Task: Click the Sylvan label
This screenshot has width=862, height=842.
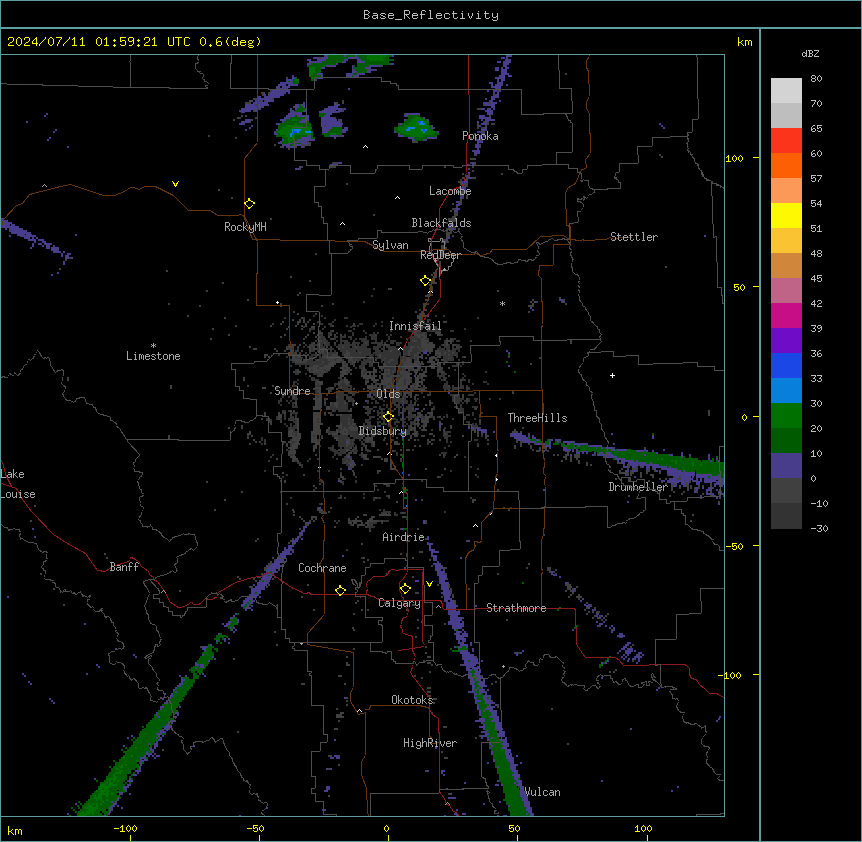Action: (x=390, y=245)
